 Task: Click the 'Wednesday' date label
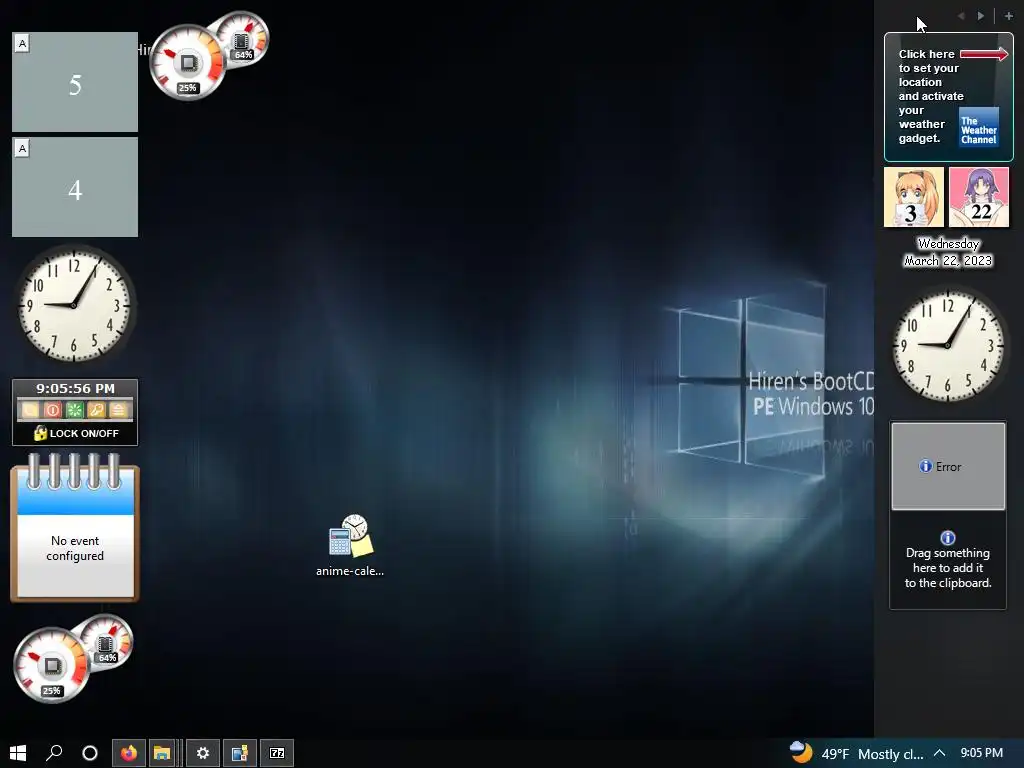[x=948, y=244]
